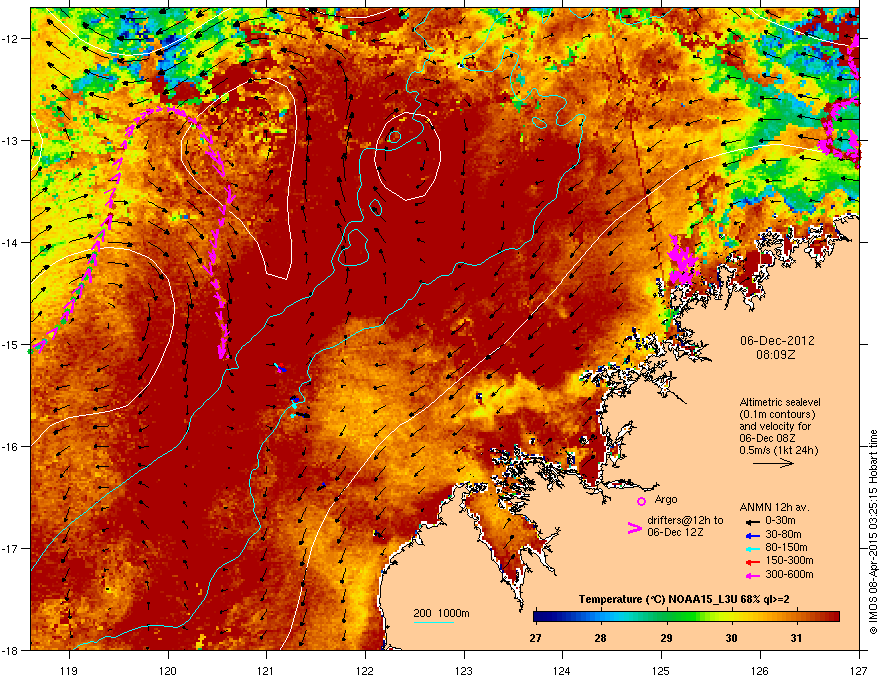Click the colorbar tick label 30
This screenshot has width=880, height=680.
(x=731, y=638)
